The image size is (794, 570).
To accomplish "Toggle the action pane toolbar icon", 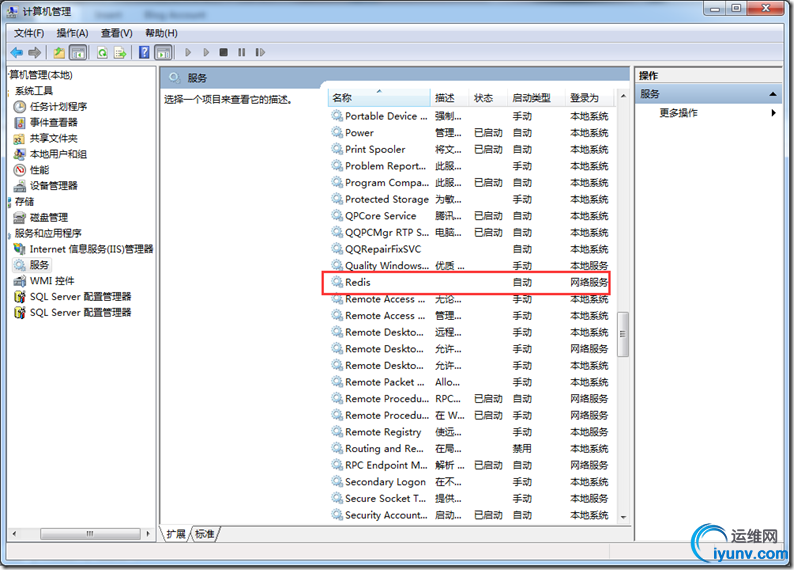I will [x=163, y=52].
